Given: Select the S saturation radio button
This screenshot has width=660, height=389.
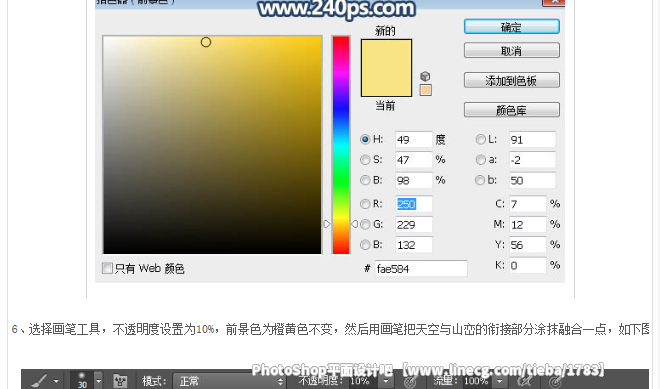Looking at the screenshot, I should tap(365, 160).
